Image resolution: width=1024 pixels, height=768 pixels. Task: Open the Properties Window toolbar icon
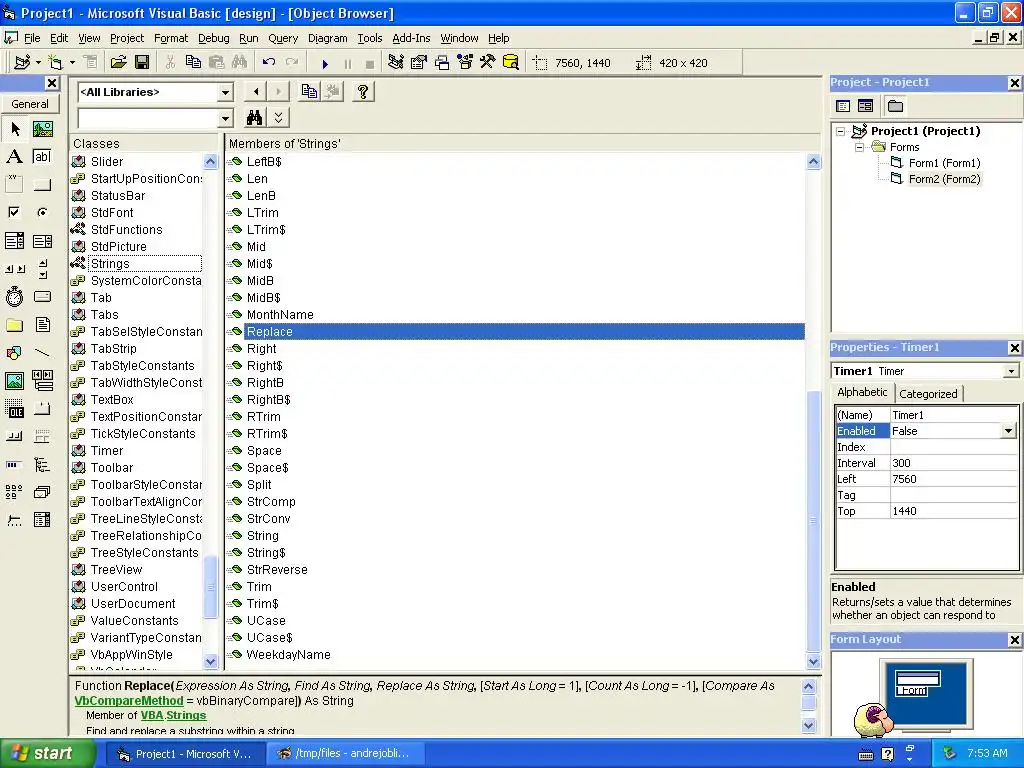pos(419,63)
